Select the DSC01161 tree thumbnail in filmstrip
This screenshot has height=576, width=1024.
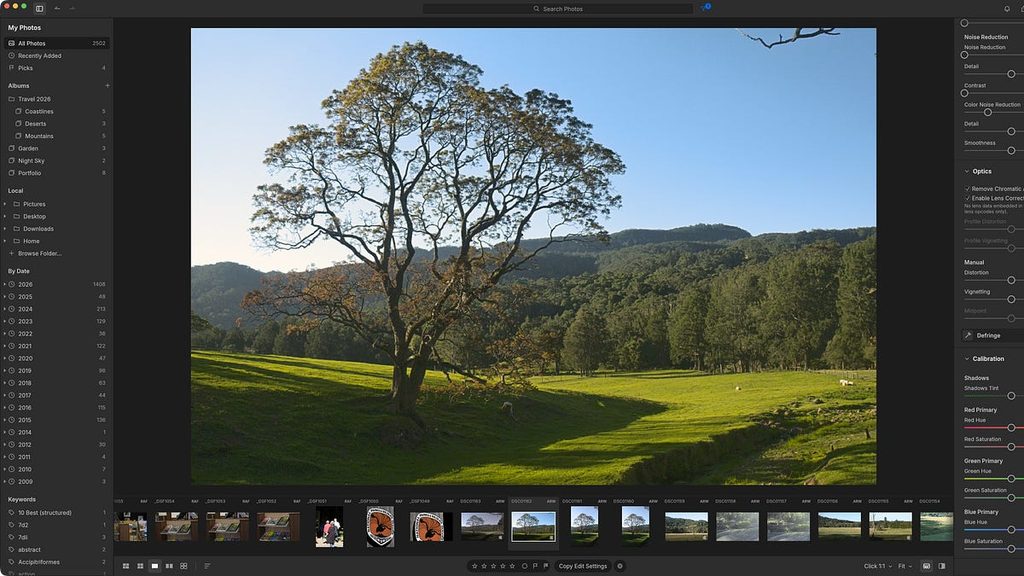[584, 526]
